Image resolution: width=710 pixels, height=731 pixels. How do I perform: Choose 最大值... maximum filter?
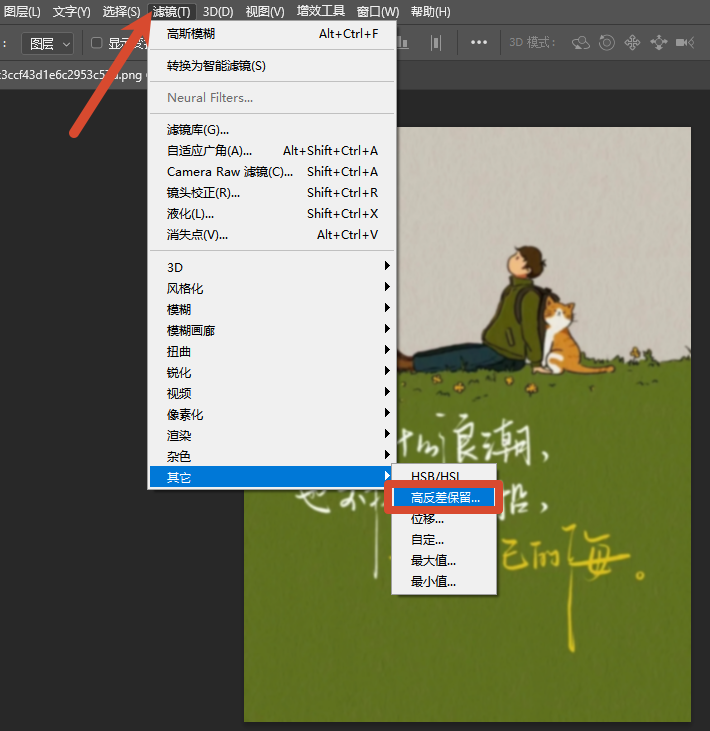(444, 560)
